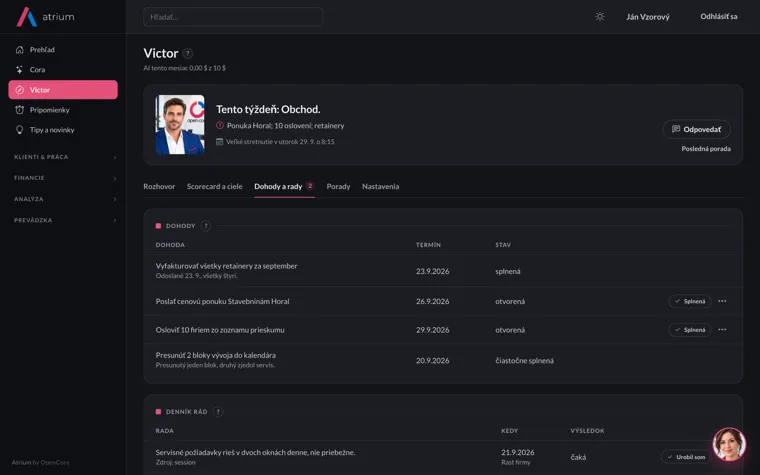The height and width of the screenshot is (475, 760).
Task: Expand Financie sidebar section
Action: pyautogui.click(x=63, y=178)
